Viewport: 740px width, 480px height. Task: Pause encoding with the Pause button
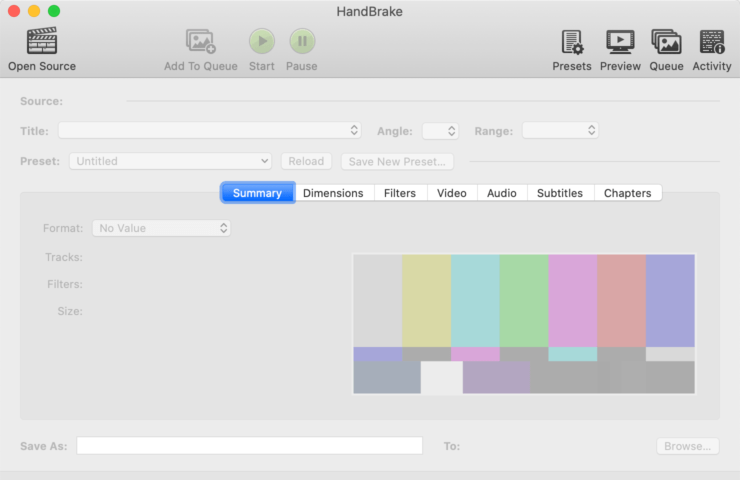pos(302,42)
